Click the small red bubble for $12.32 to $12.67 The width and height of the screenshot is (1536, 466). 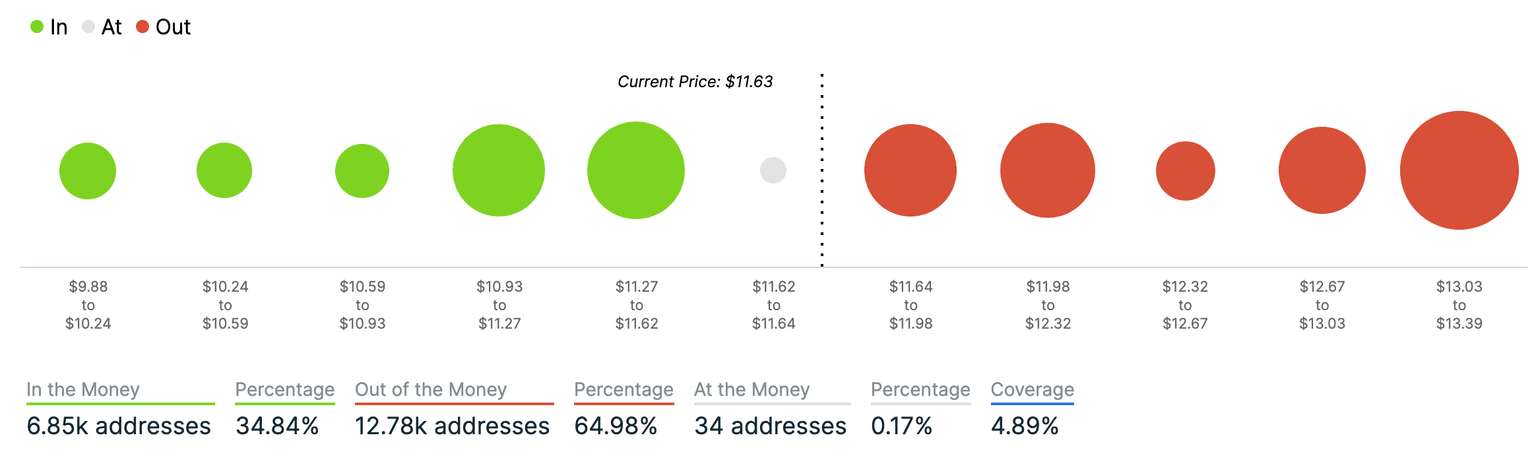tap(1185, 171)
